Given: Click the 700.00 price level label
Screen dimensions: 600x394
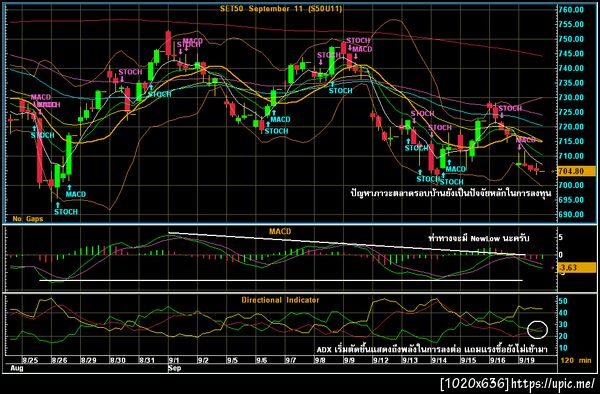Looking at the screenshot, I should [x=571, y=185].
